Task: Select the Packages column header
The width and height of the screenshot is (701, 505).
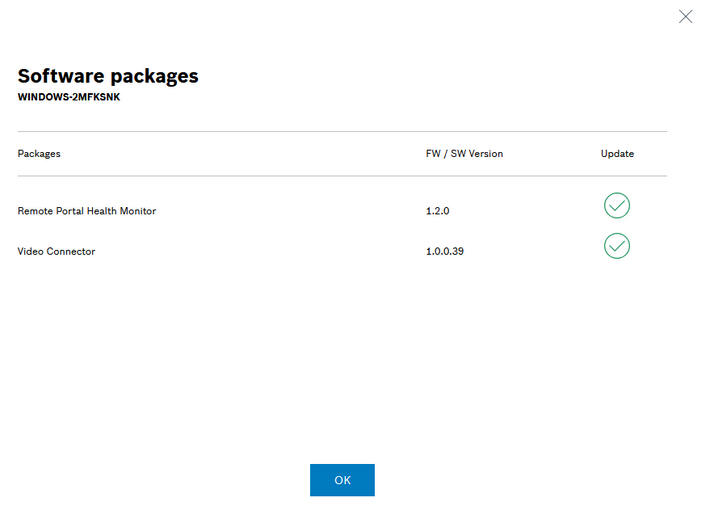Action: tap(39, 154)
